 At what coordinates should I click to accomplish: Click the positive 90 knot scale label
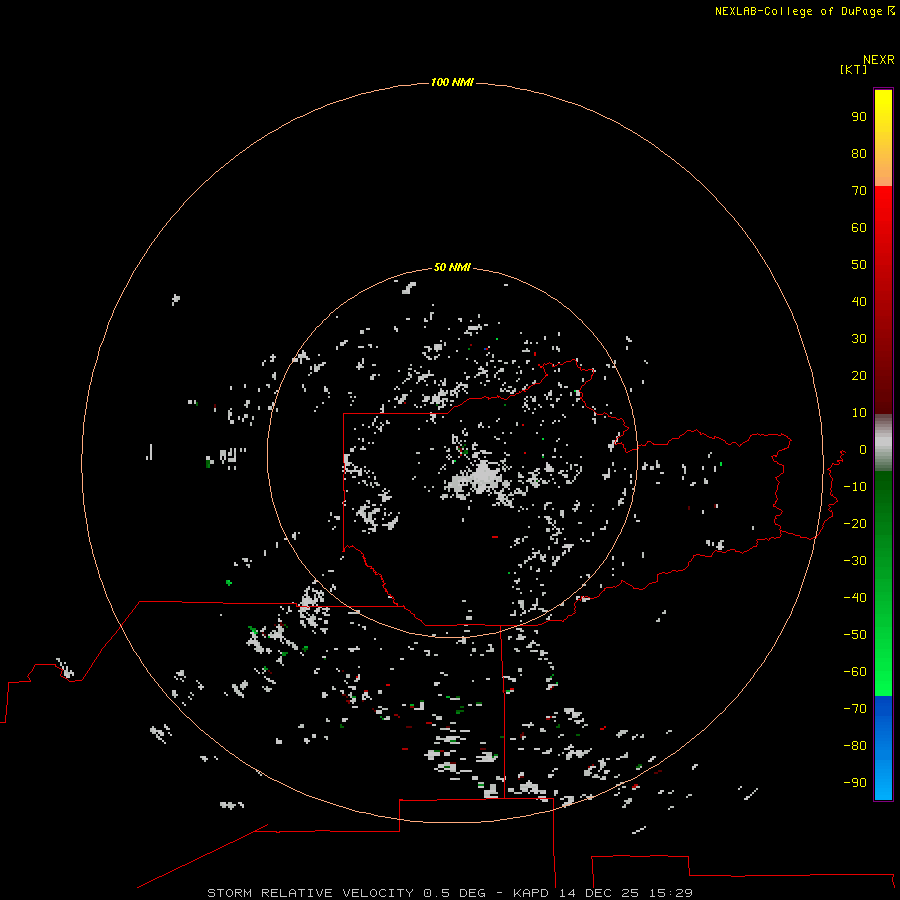pos(859,117)
